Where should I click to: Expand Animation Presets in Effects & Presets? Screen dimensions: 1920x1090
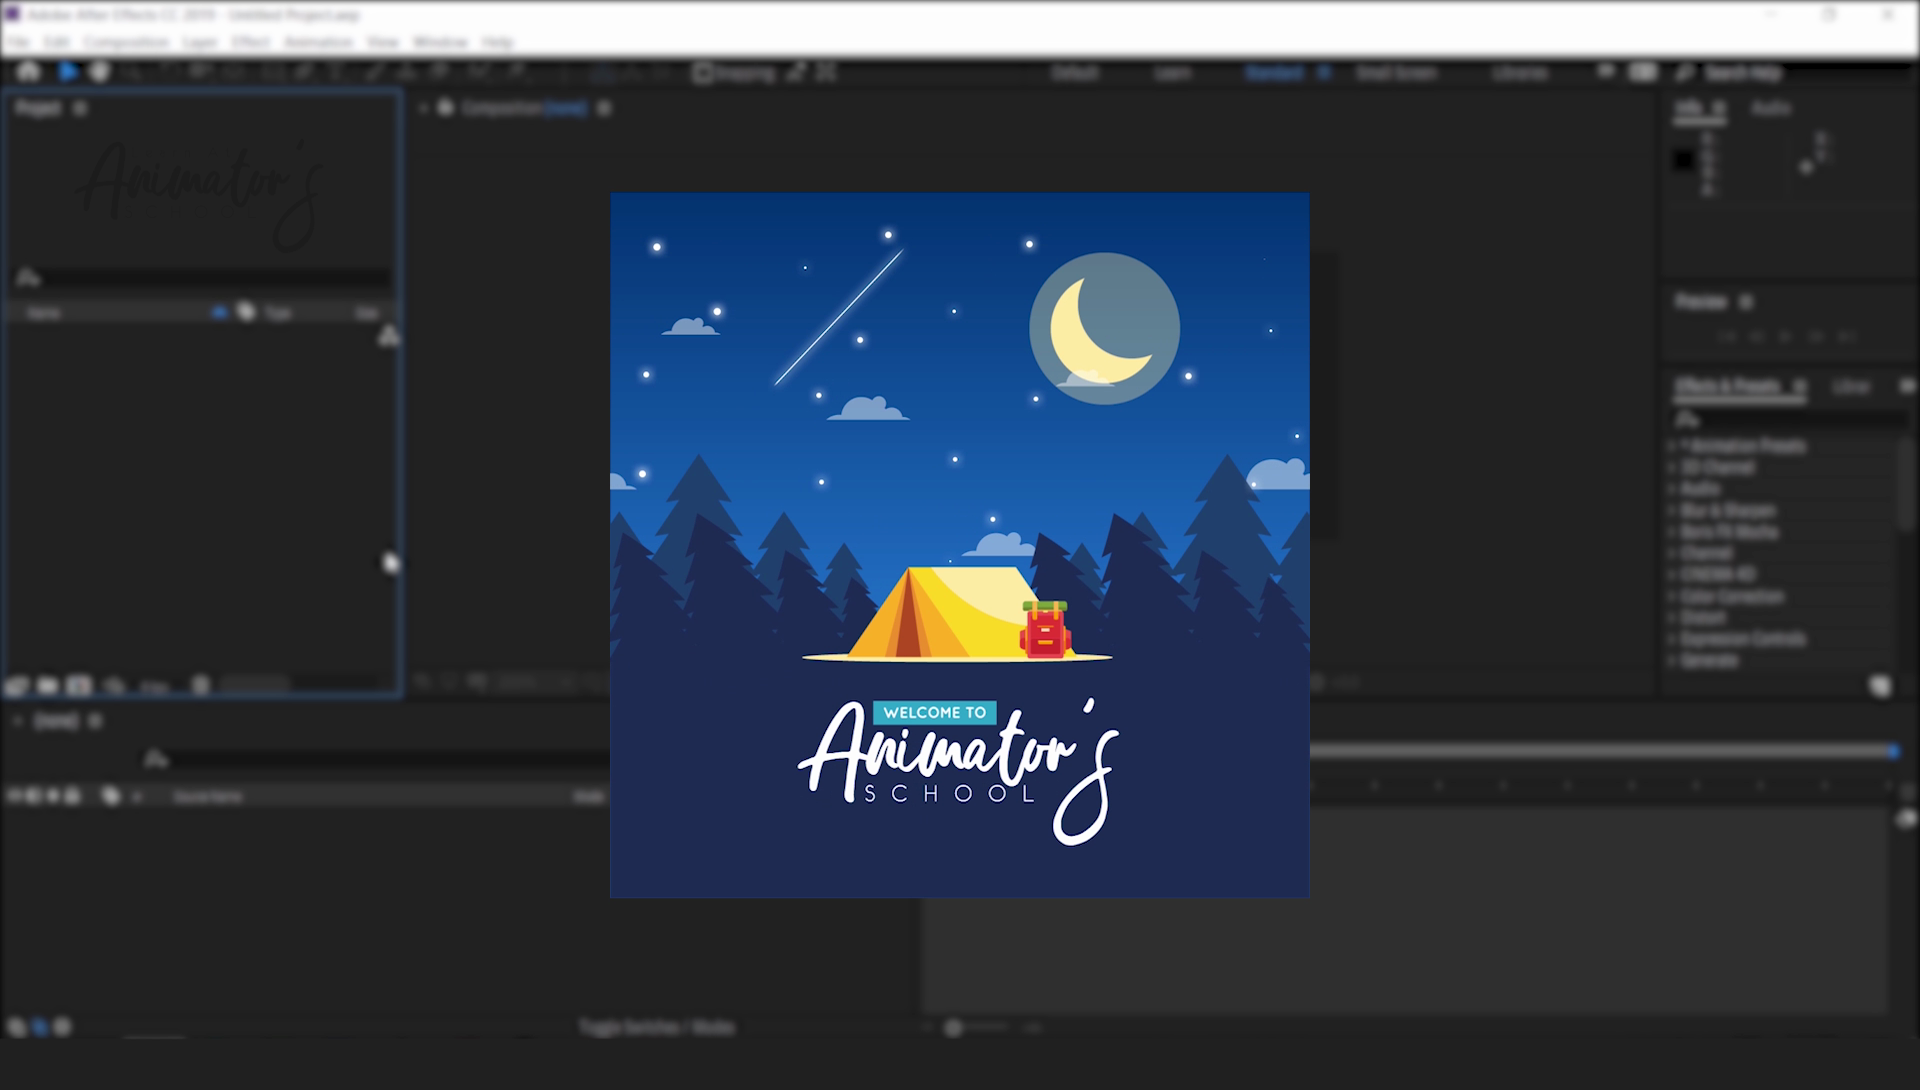pyautogui.click(x=1674, y=446)
